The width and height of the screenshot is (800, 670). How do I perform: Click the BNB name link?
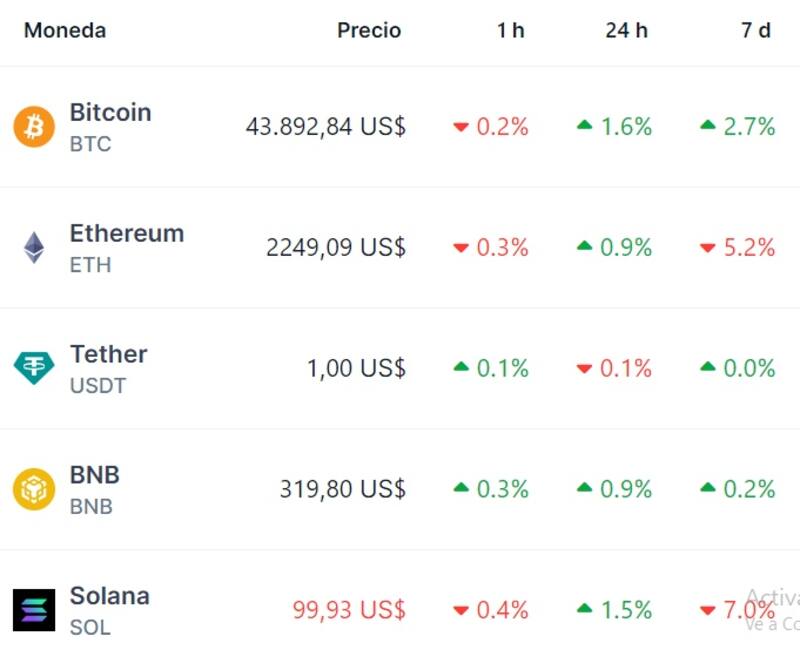tap(94, 475)
